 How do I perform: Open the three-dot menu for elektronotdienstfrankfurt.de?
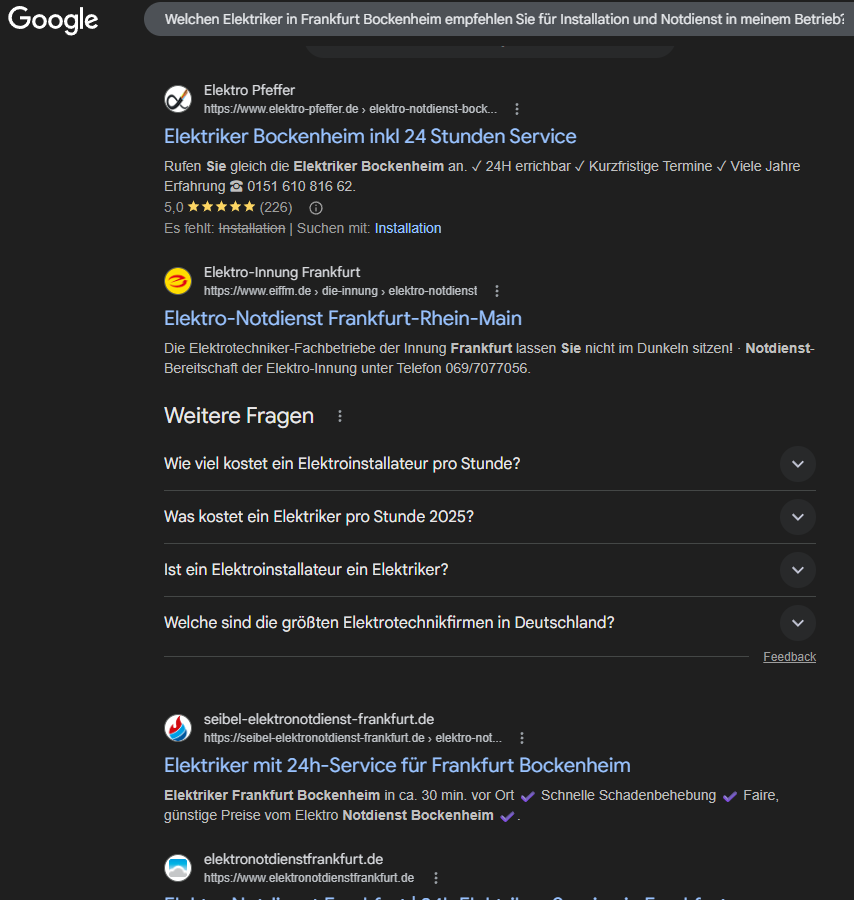click(436, 877)
